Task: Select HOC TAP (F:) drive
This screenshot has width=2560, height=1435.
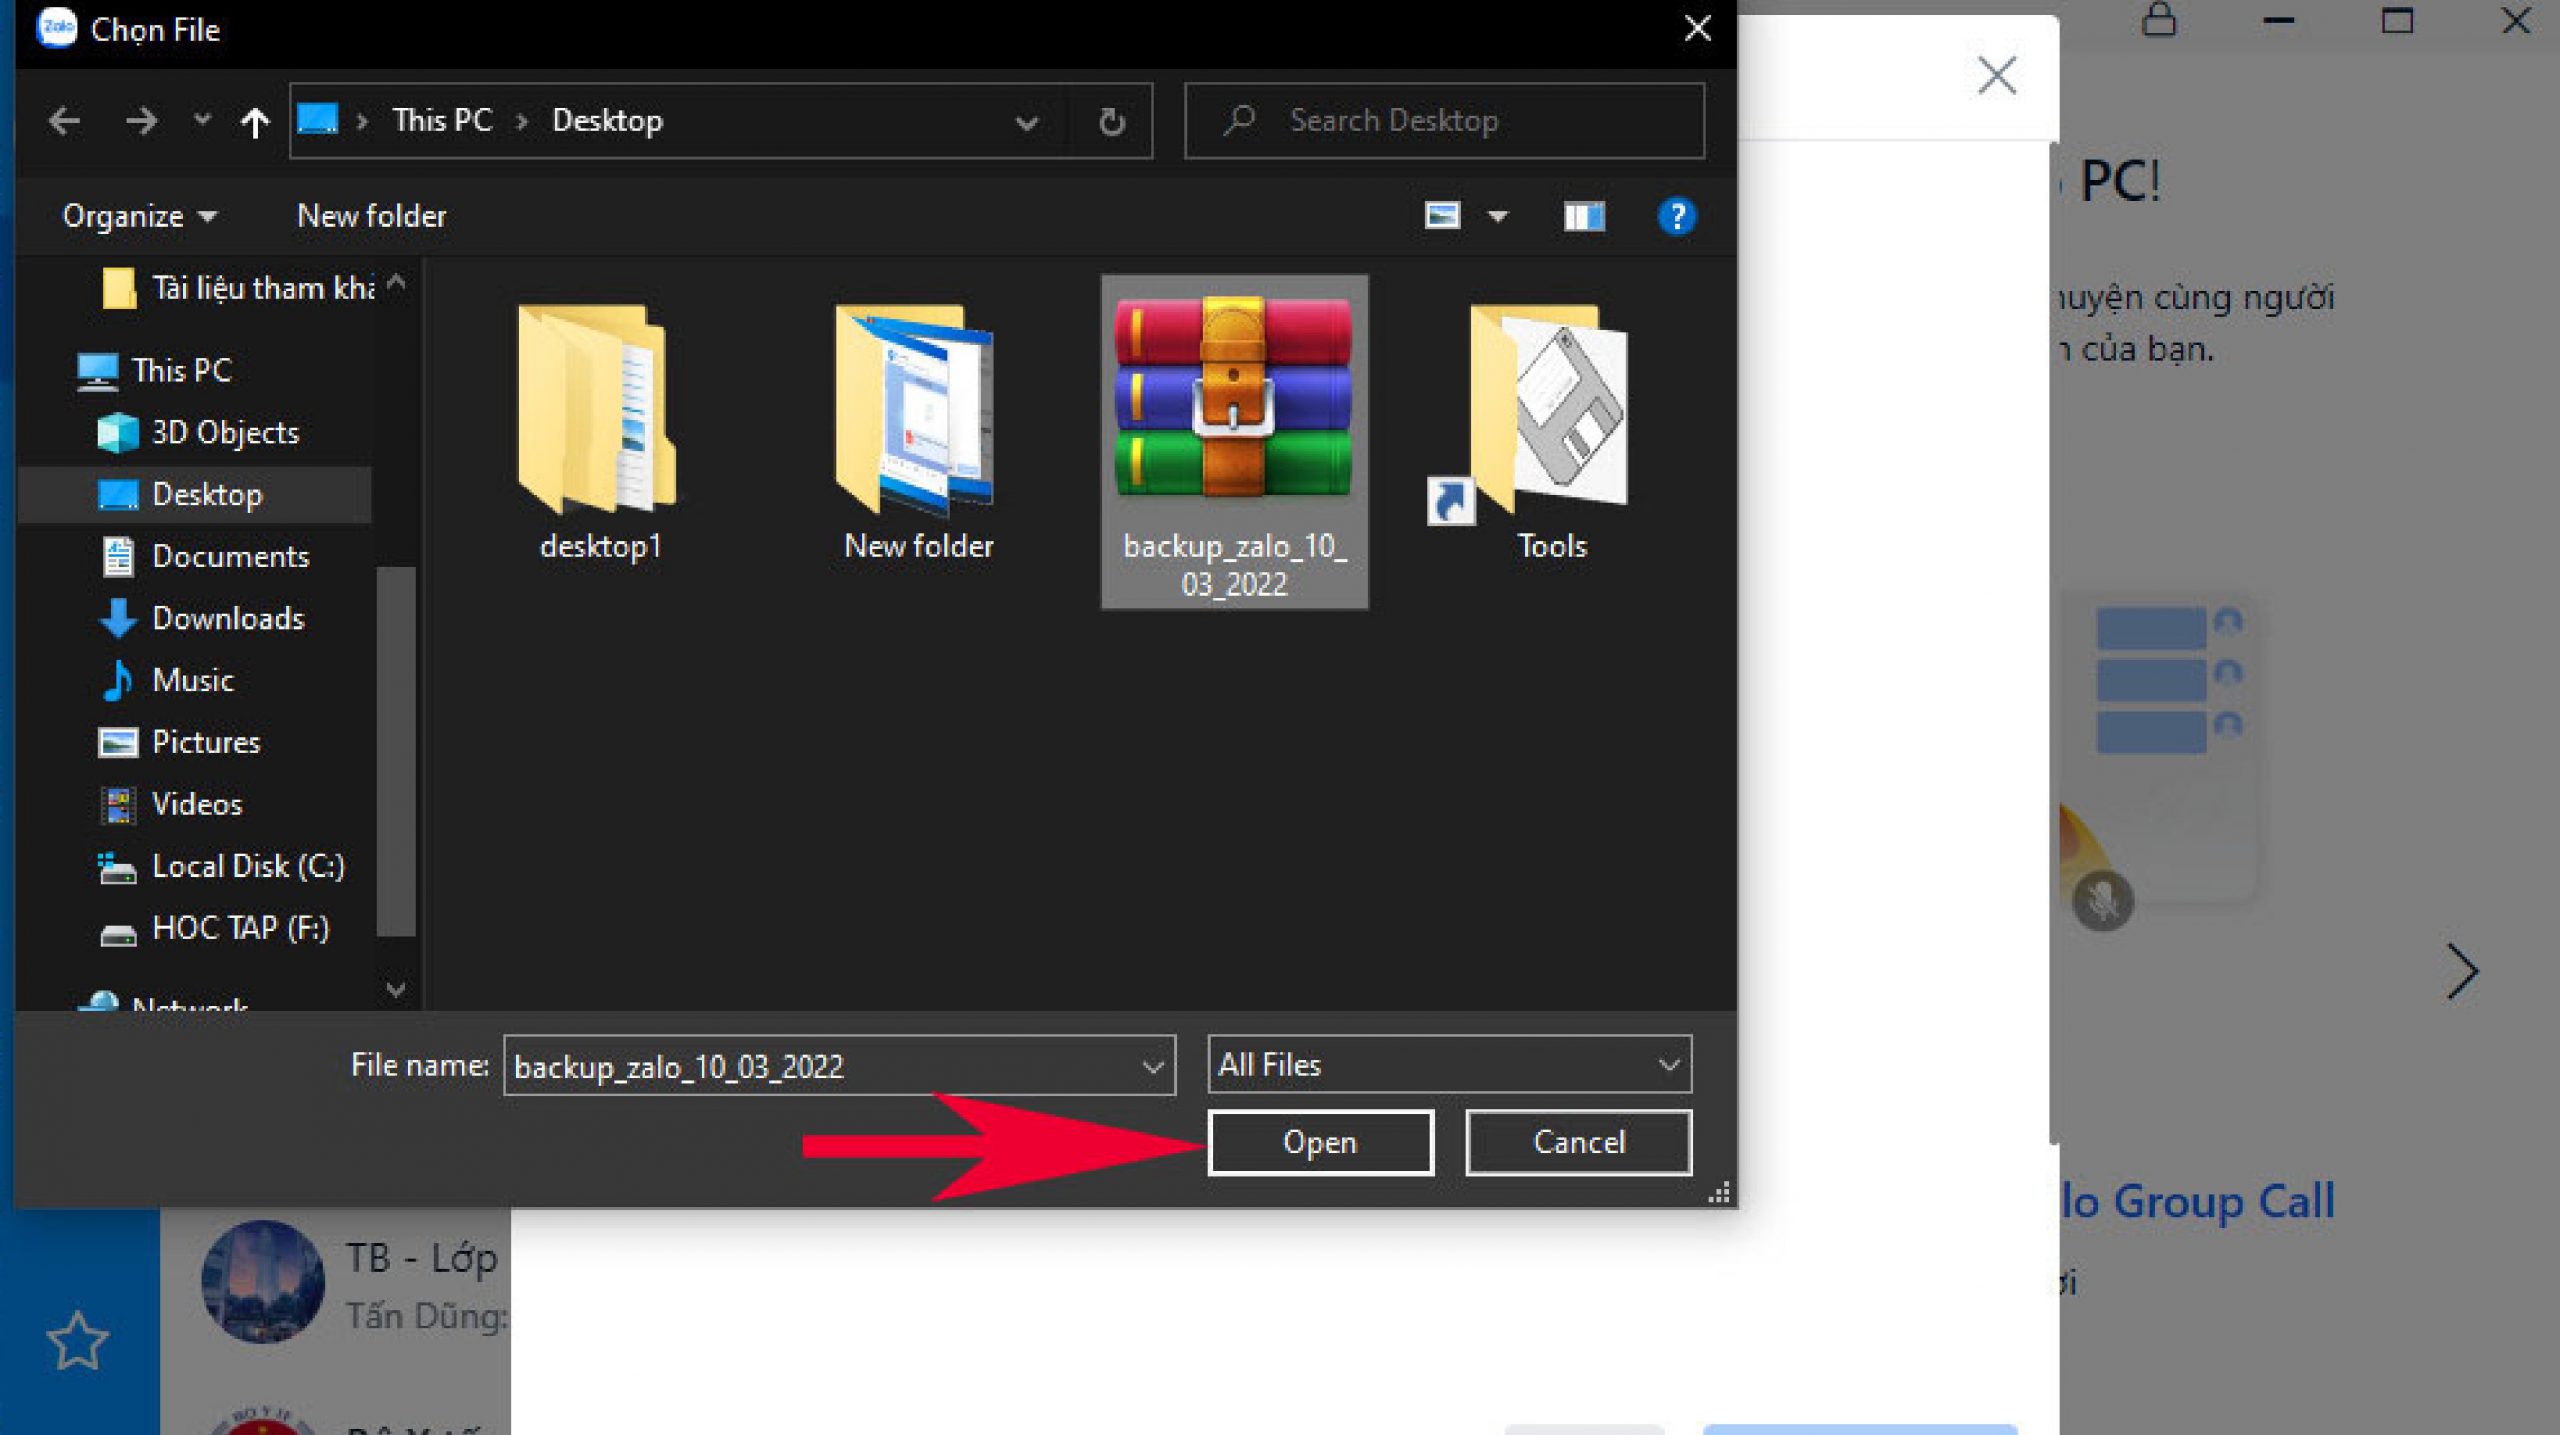Action: 214,928
